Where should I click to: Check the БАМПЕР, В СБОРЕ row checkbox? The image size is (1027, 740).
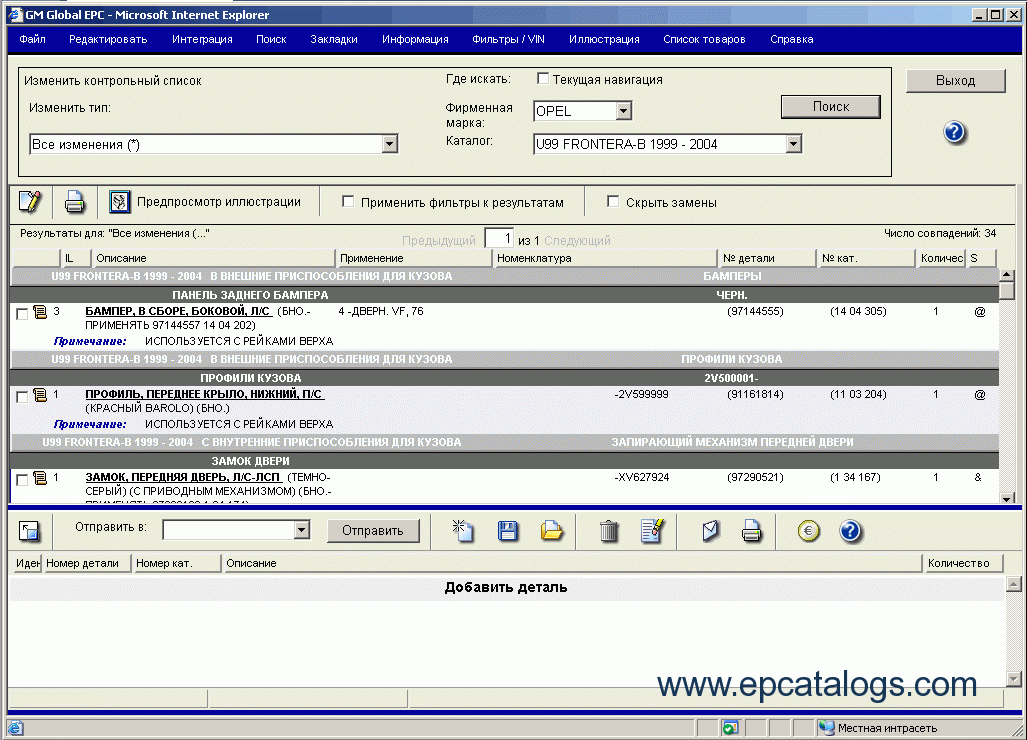pos(22,314)
